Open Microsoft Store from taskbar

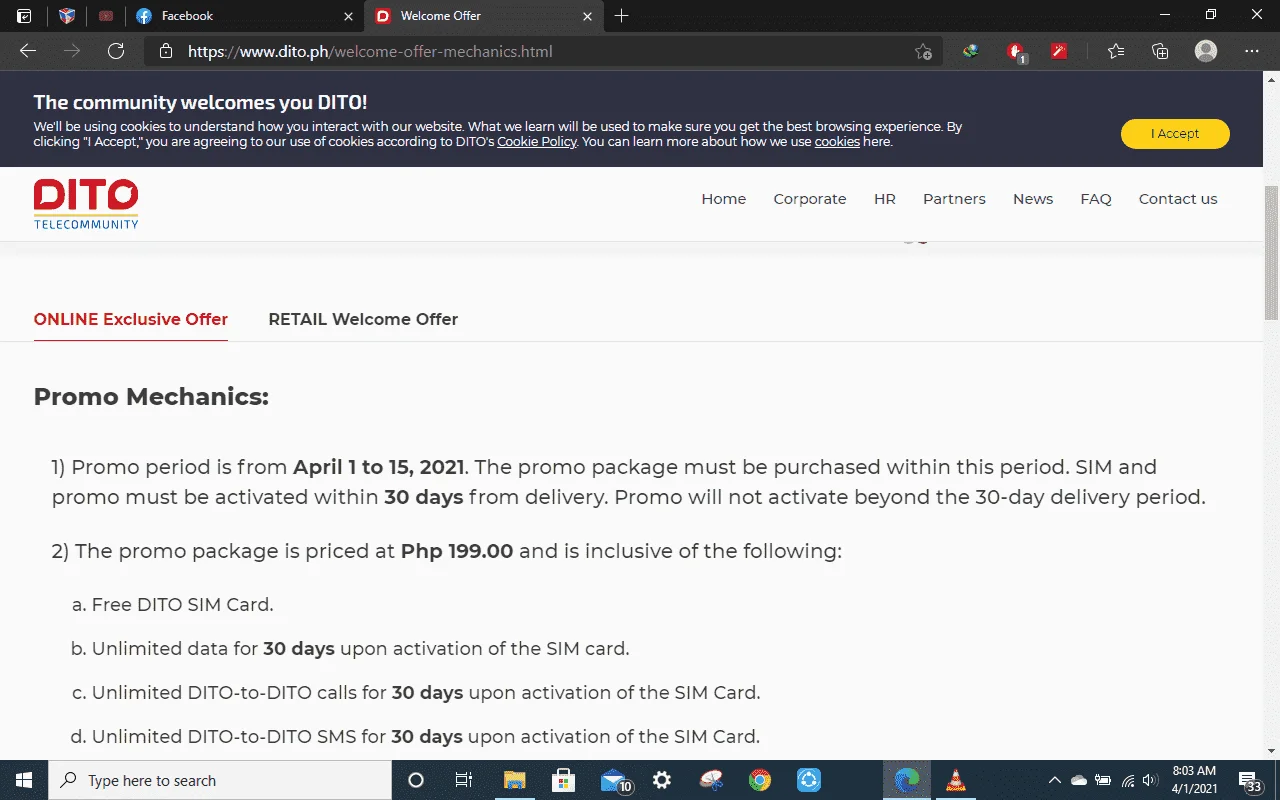click(563, 780)
